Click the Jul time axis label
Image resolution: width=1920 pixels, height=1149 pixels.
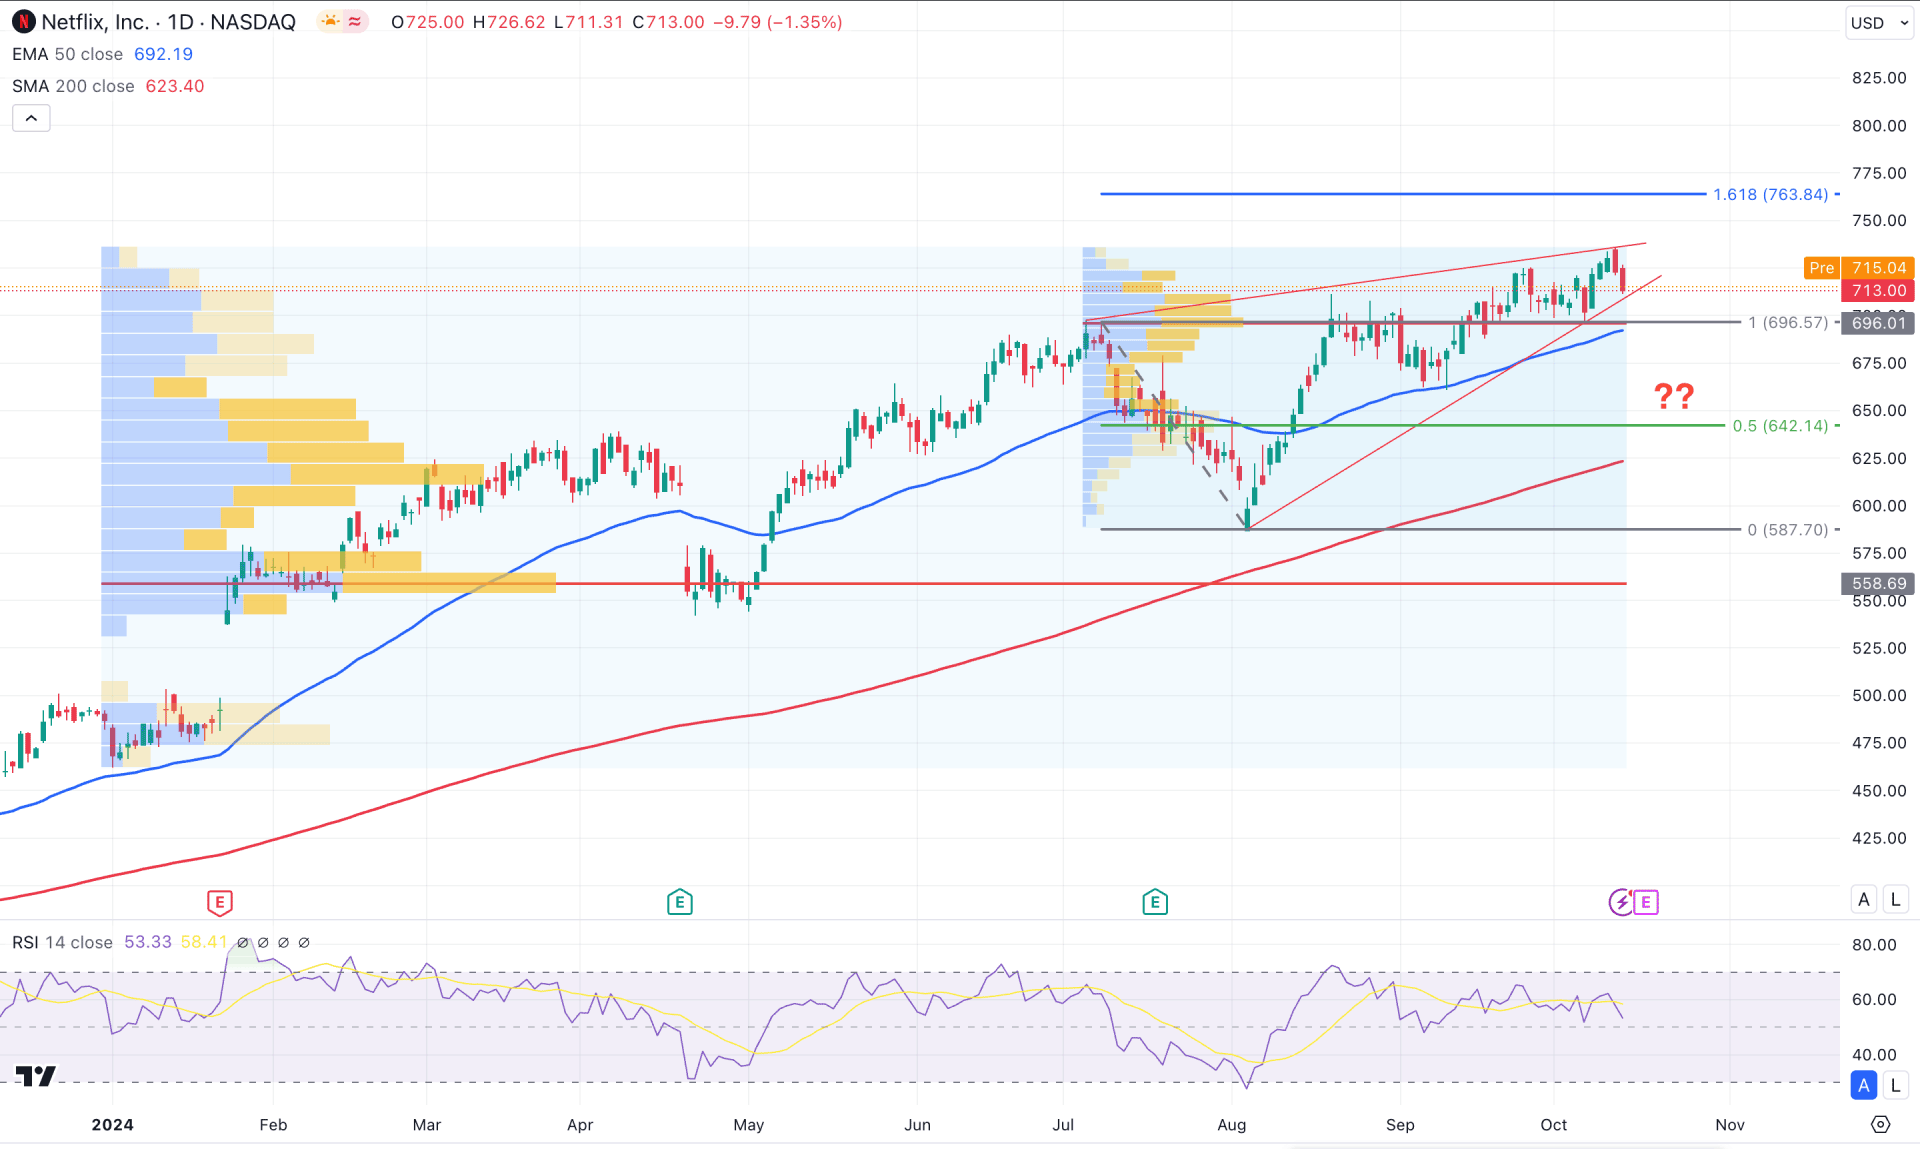click(1063, 1125)
